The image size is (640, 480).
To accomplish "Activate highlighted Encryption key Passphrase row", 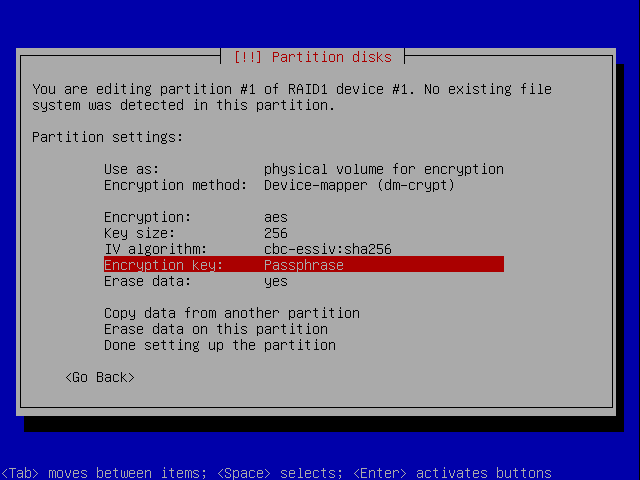I will pos(304,264).
